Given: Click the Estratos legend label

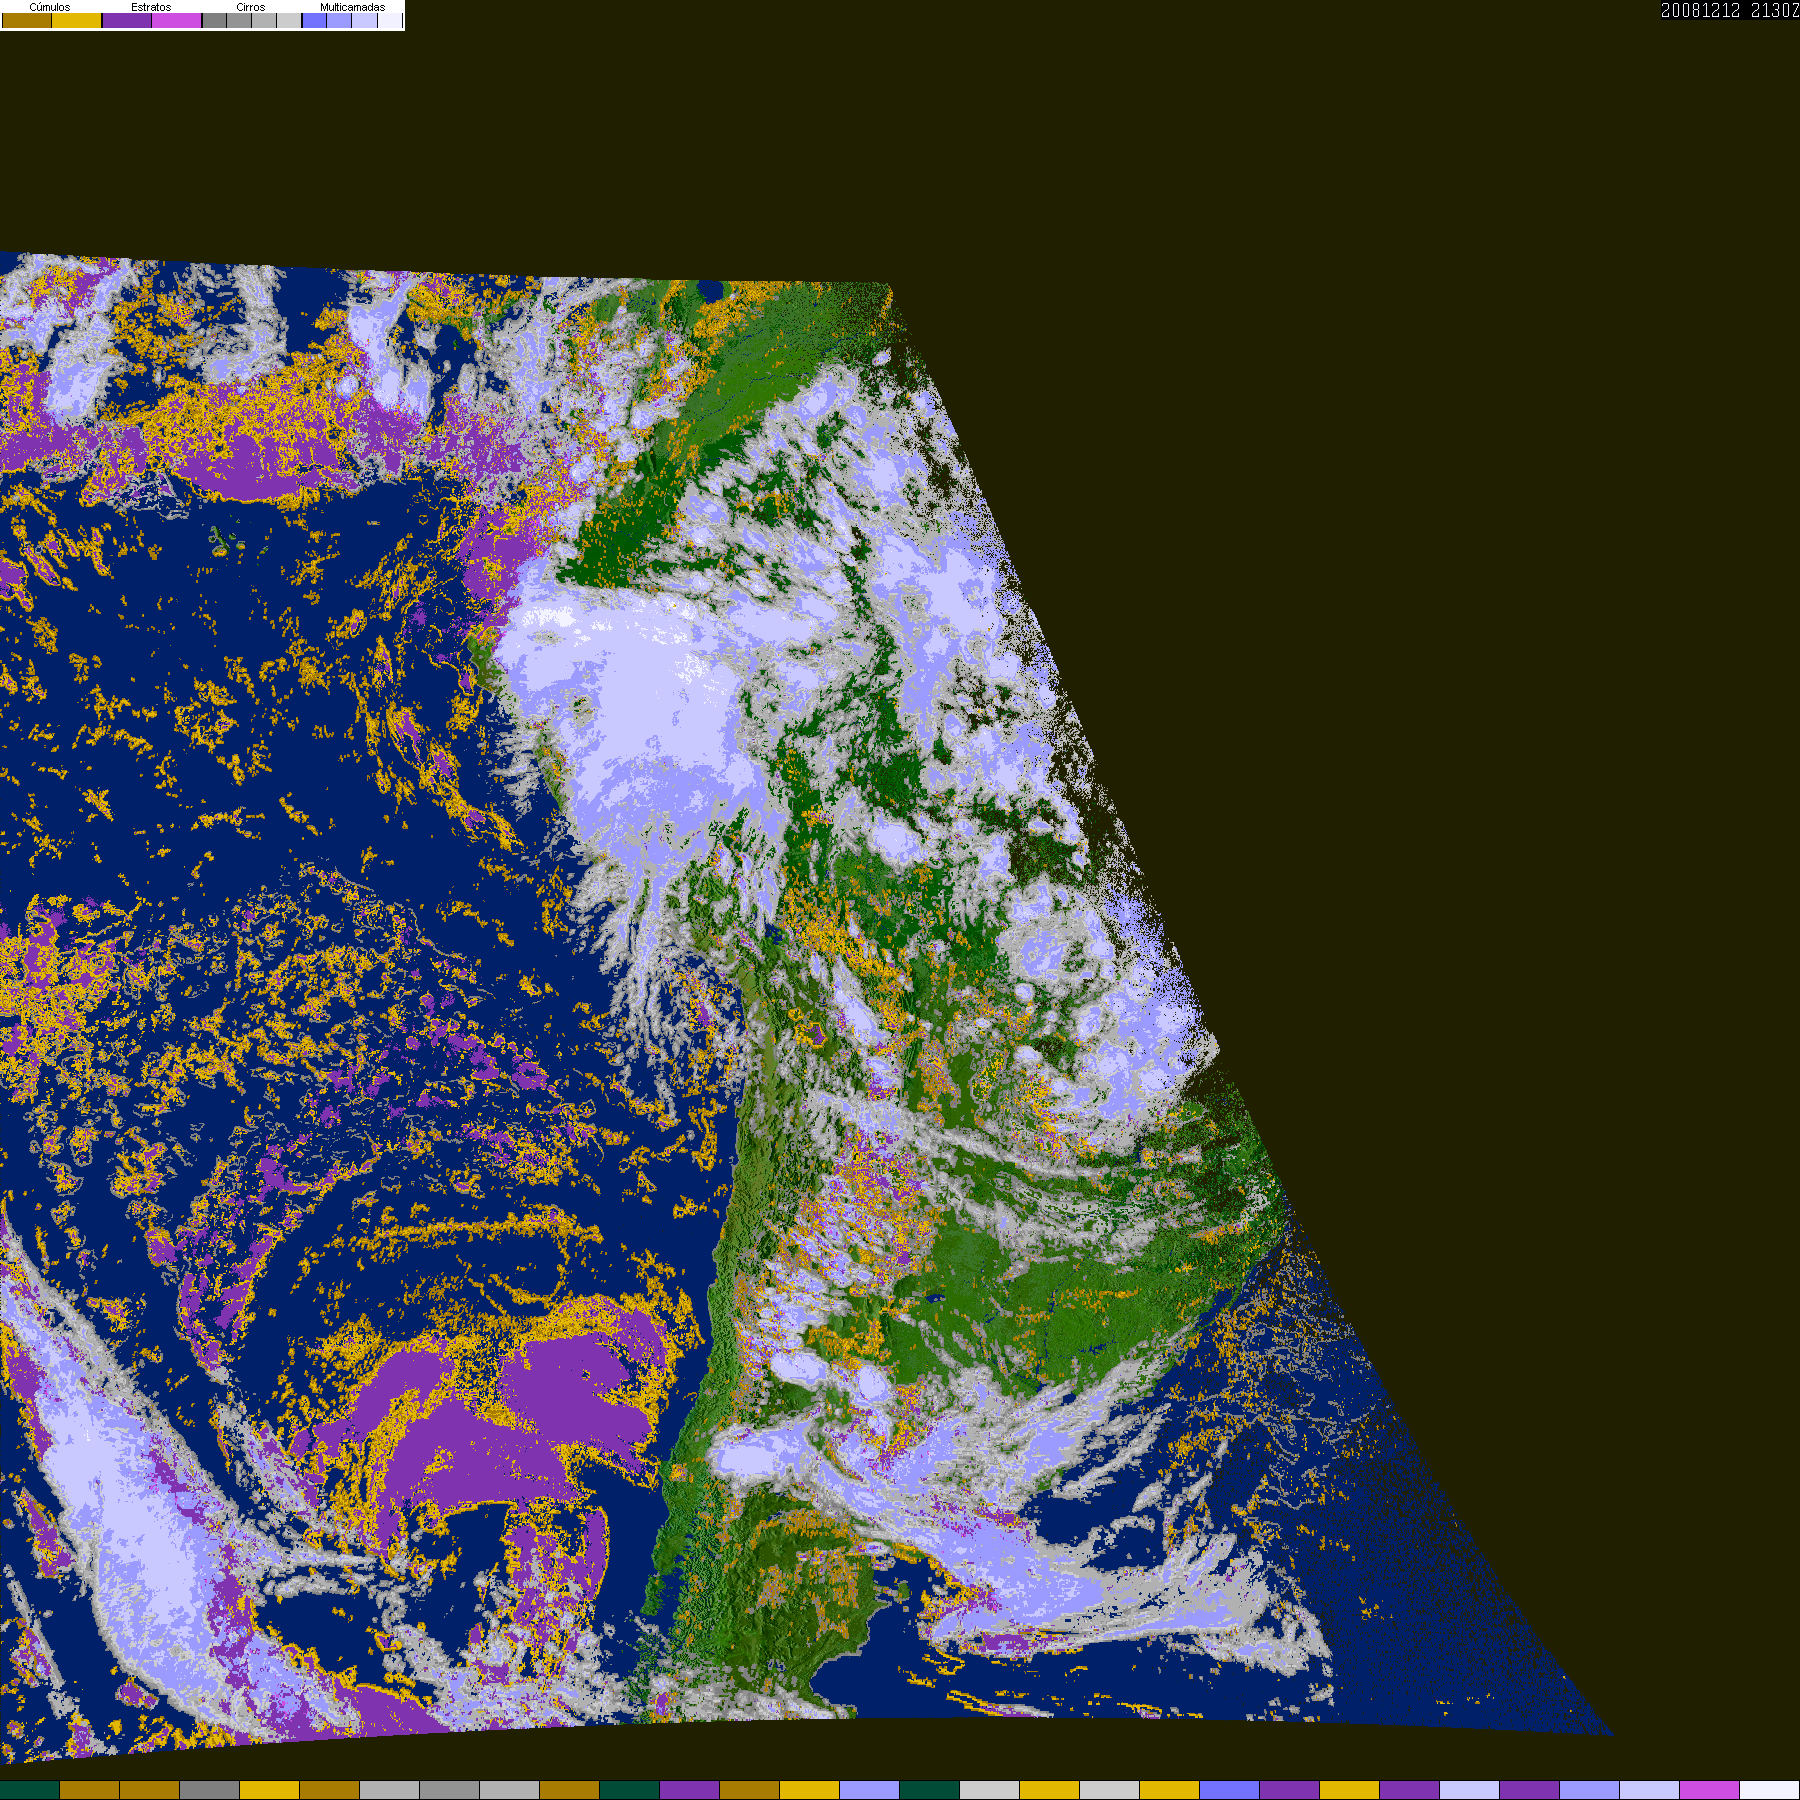Looking at the screenshot, I should coord(151,7).
